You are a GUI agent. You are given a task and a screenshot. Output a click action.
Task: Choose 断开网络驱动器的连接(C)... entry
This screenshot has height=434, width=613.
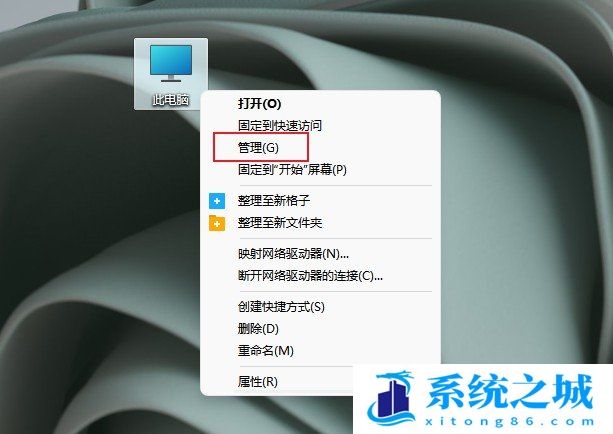click(x=310, y=276)
